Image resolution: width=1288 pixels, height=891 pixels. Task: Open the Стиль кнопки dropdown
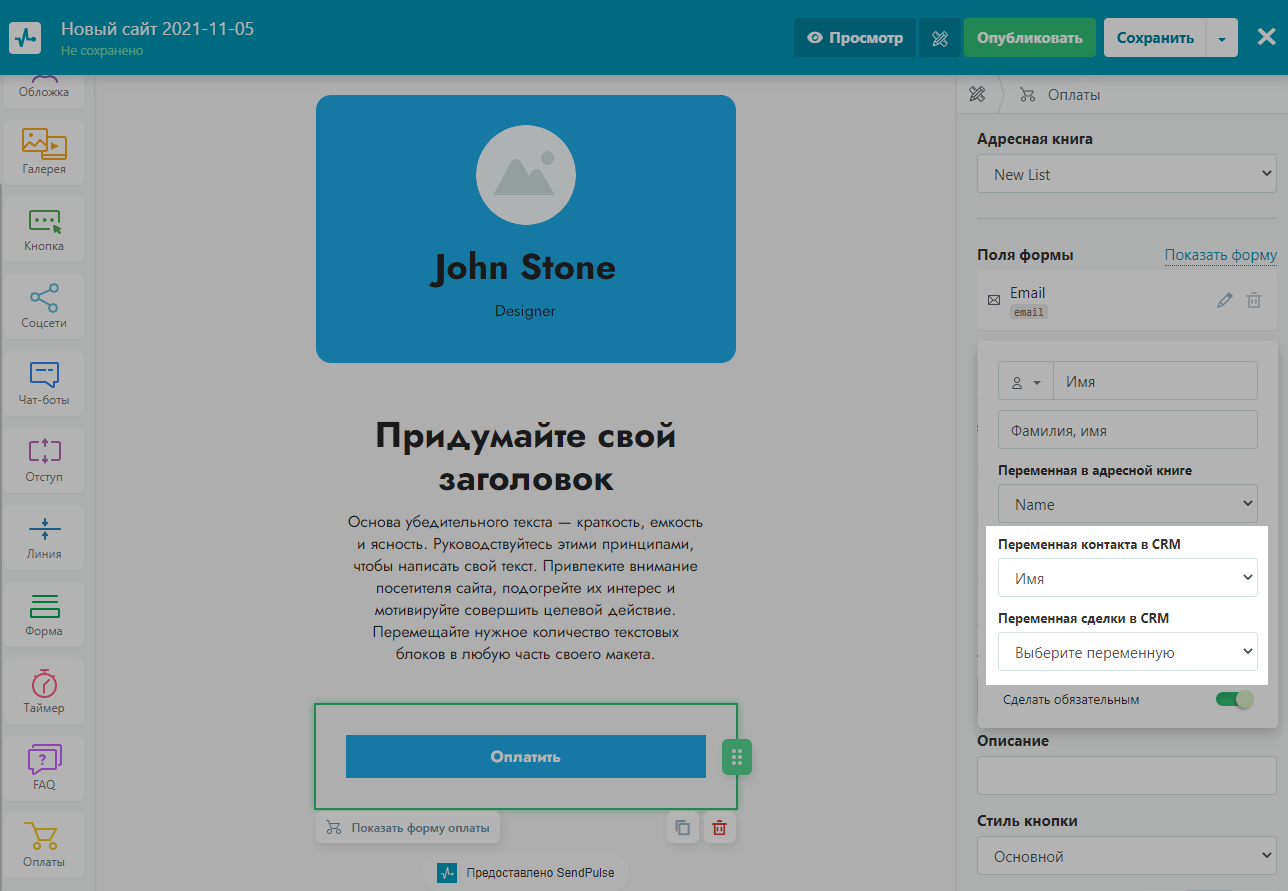click(1127, 856)
